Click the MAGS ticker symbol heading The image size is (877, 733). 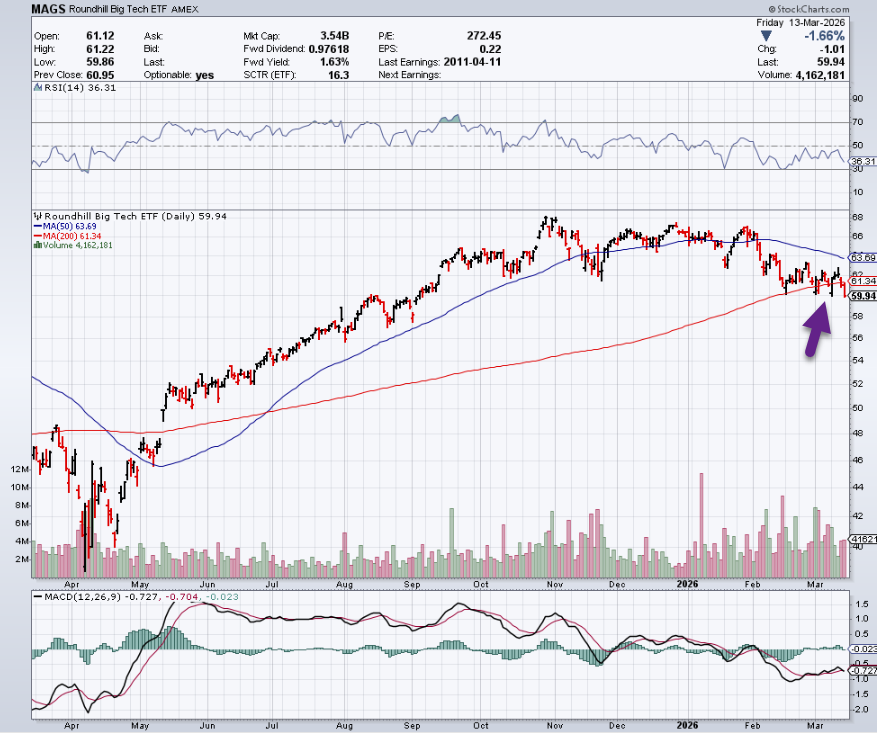pyautogui.click(x=49, y=9)
